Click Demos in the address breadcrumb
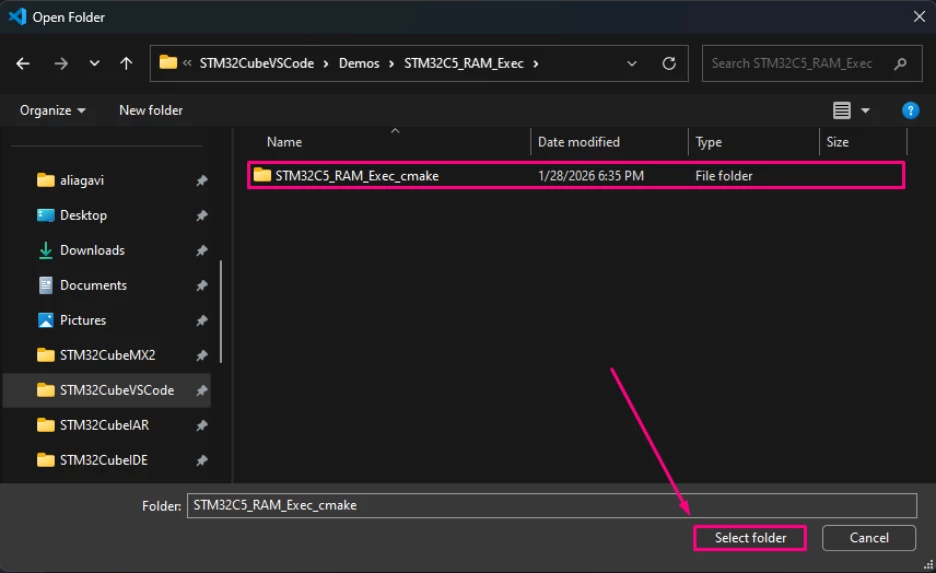 tap(359, 63)
